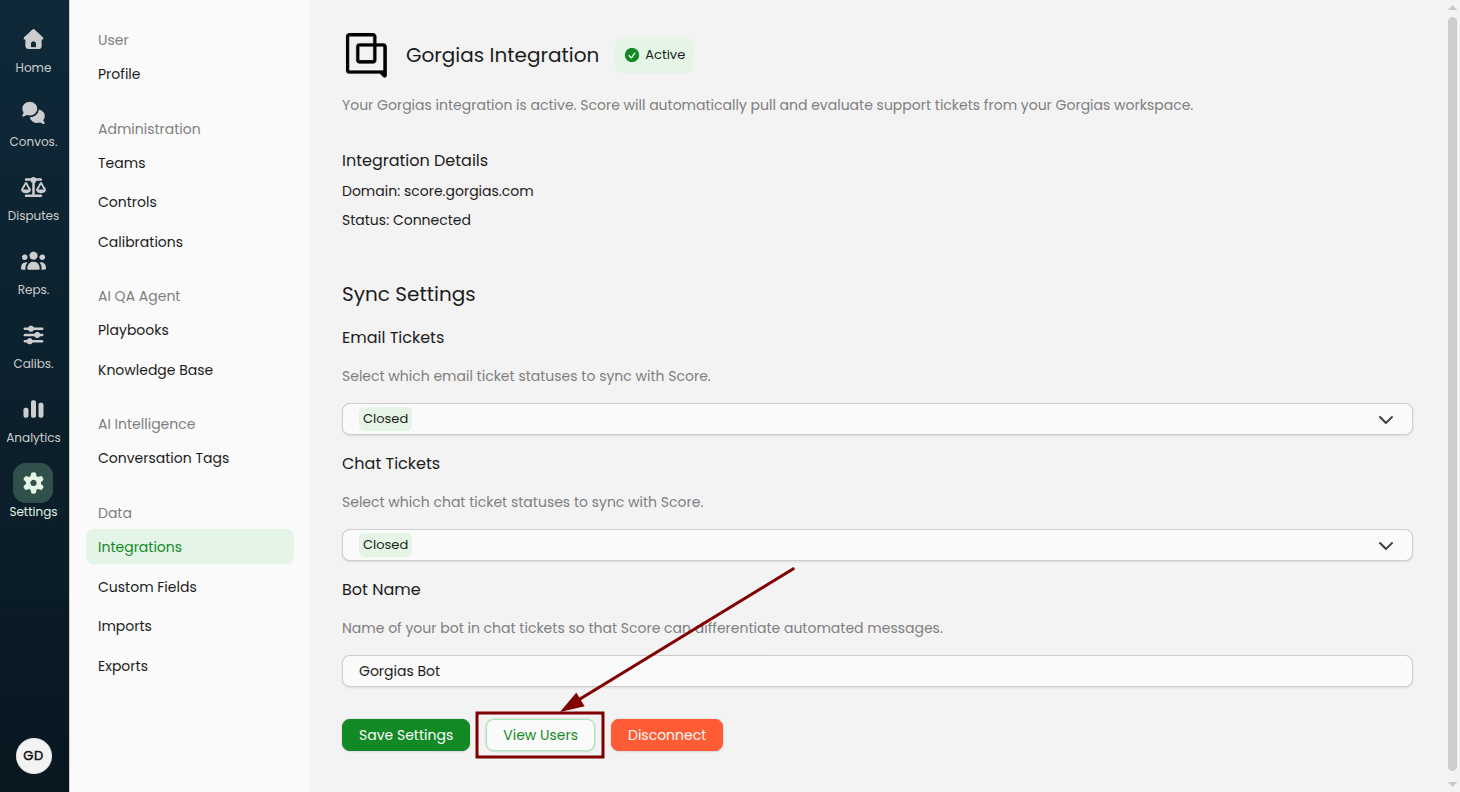Open the Home icon in sidebar
The image size is (1460, 792).
(33, 40)
